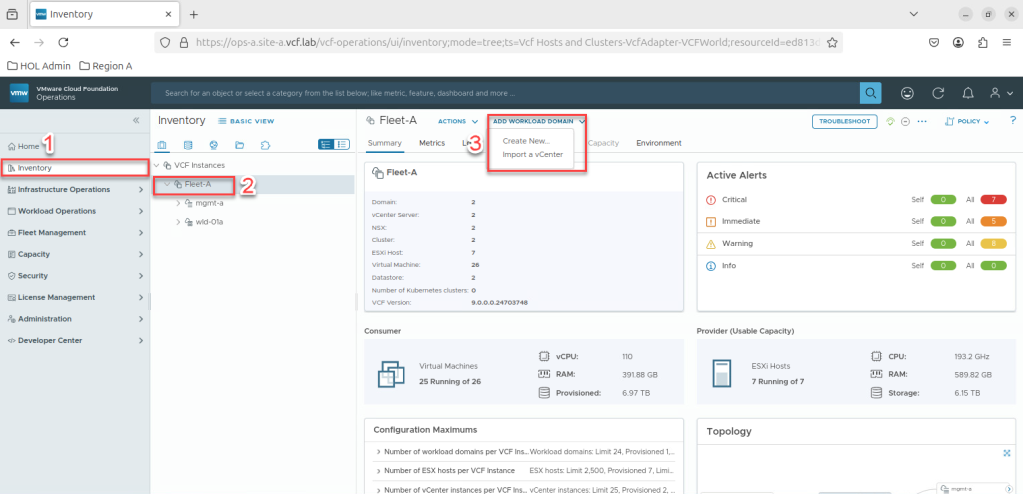Select the storage inventory view icon

click(189, 145)
